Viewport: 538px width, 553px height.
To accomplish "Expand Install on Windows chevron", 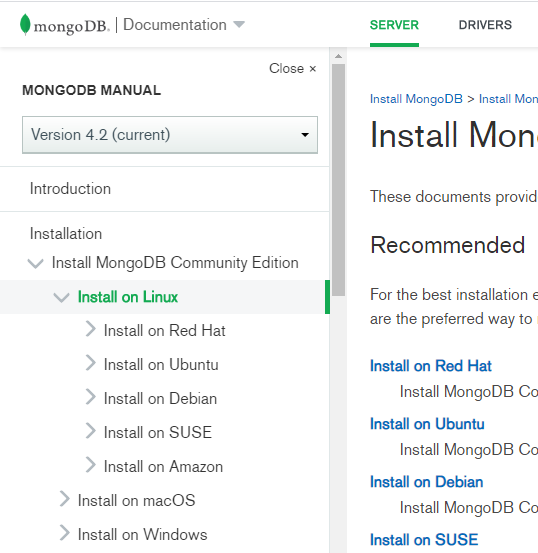I will [65, 533].
